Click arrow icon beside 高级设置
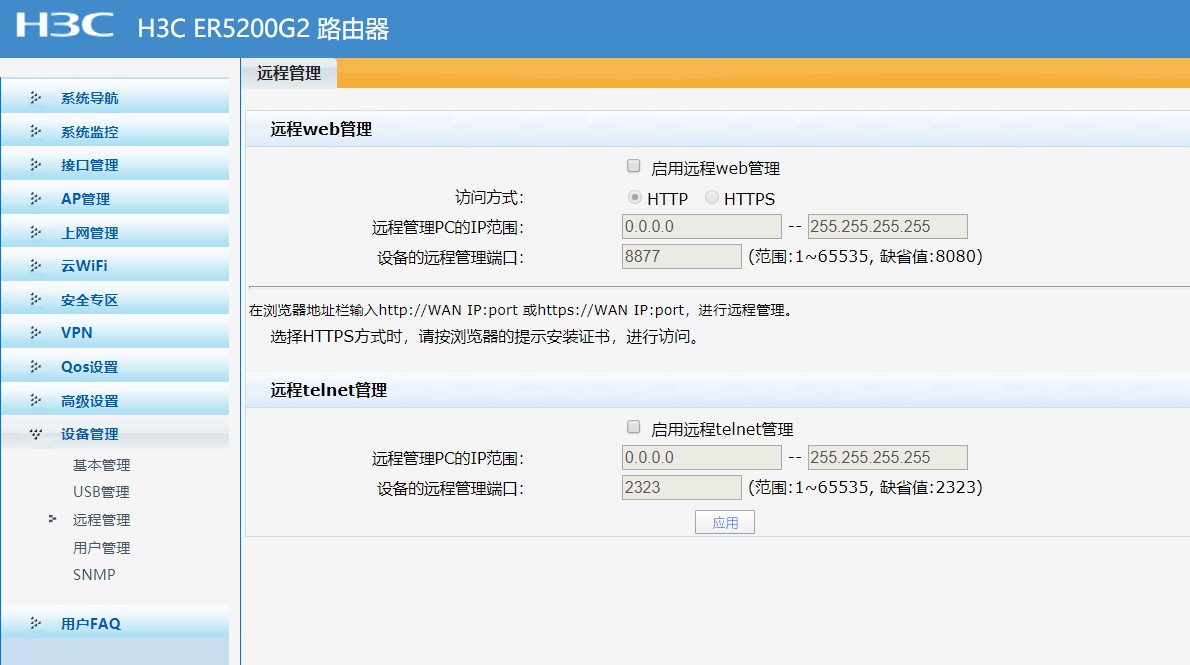The width and height of the screenshot is (1190, 665). coord(36,400)
